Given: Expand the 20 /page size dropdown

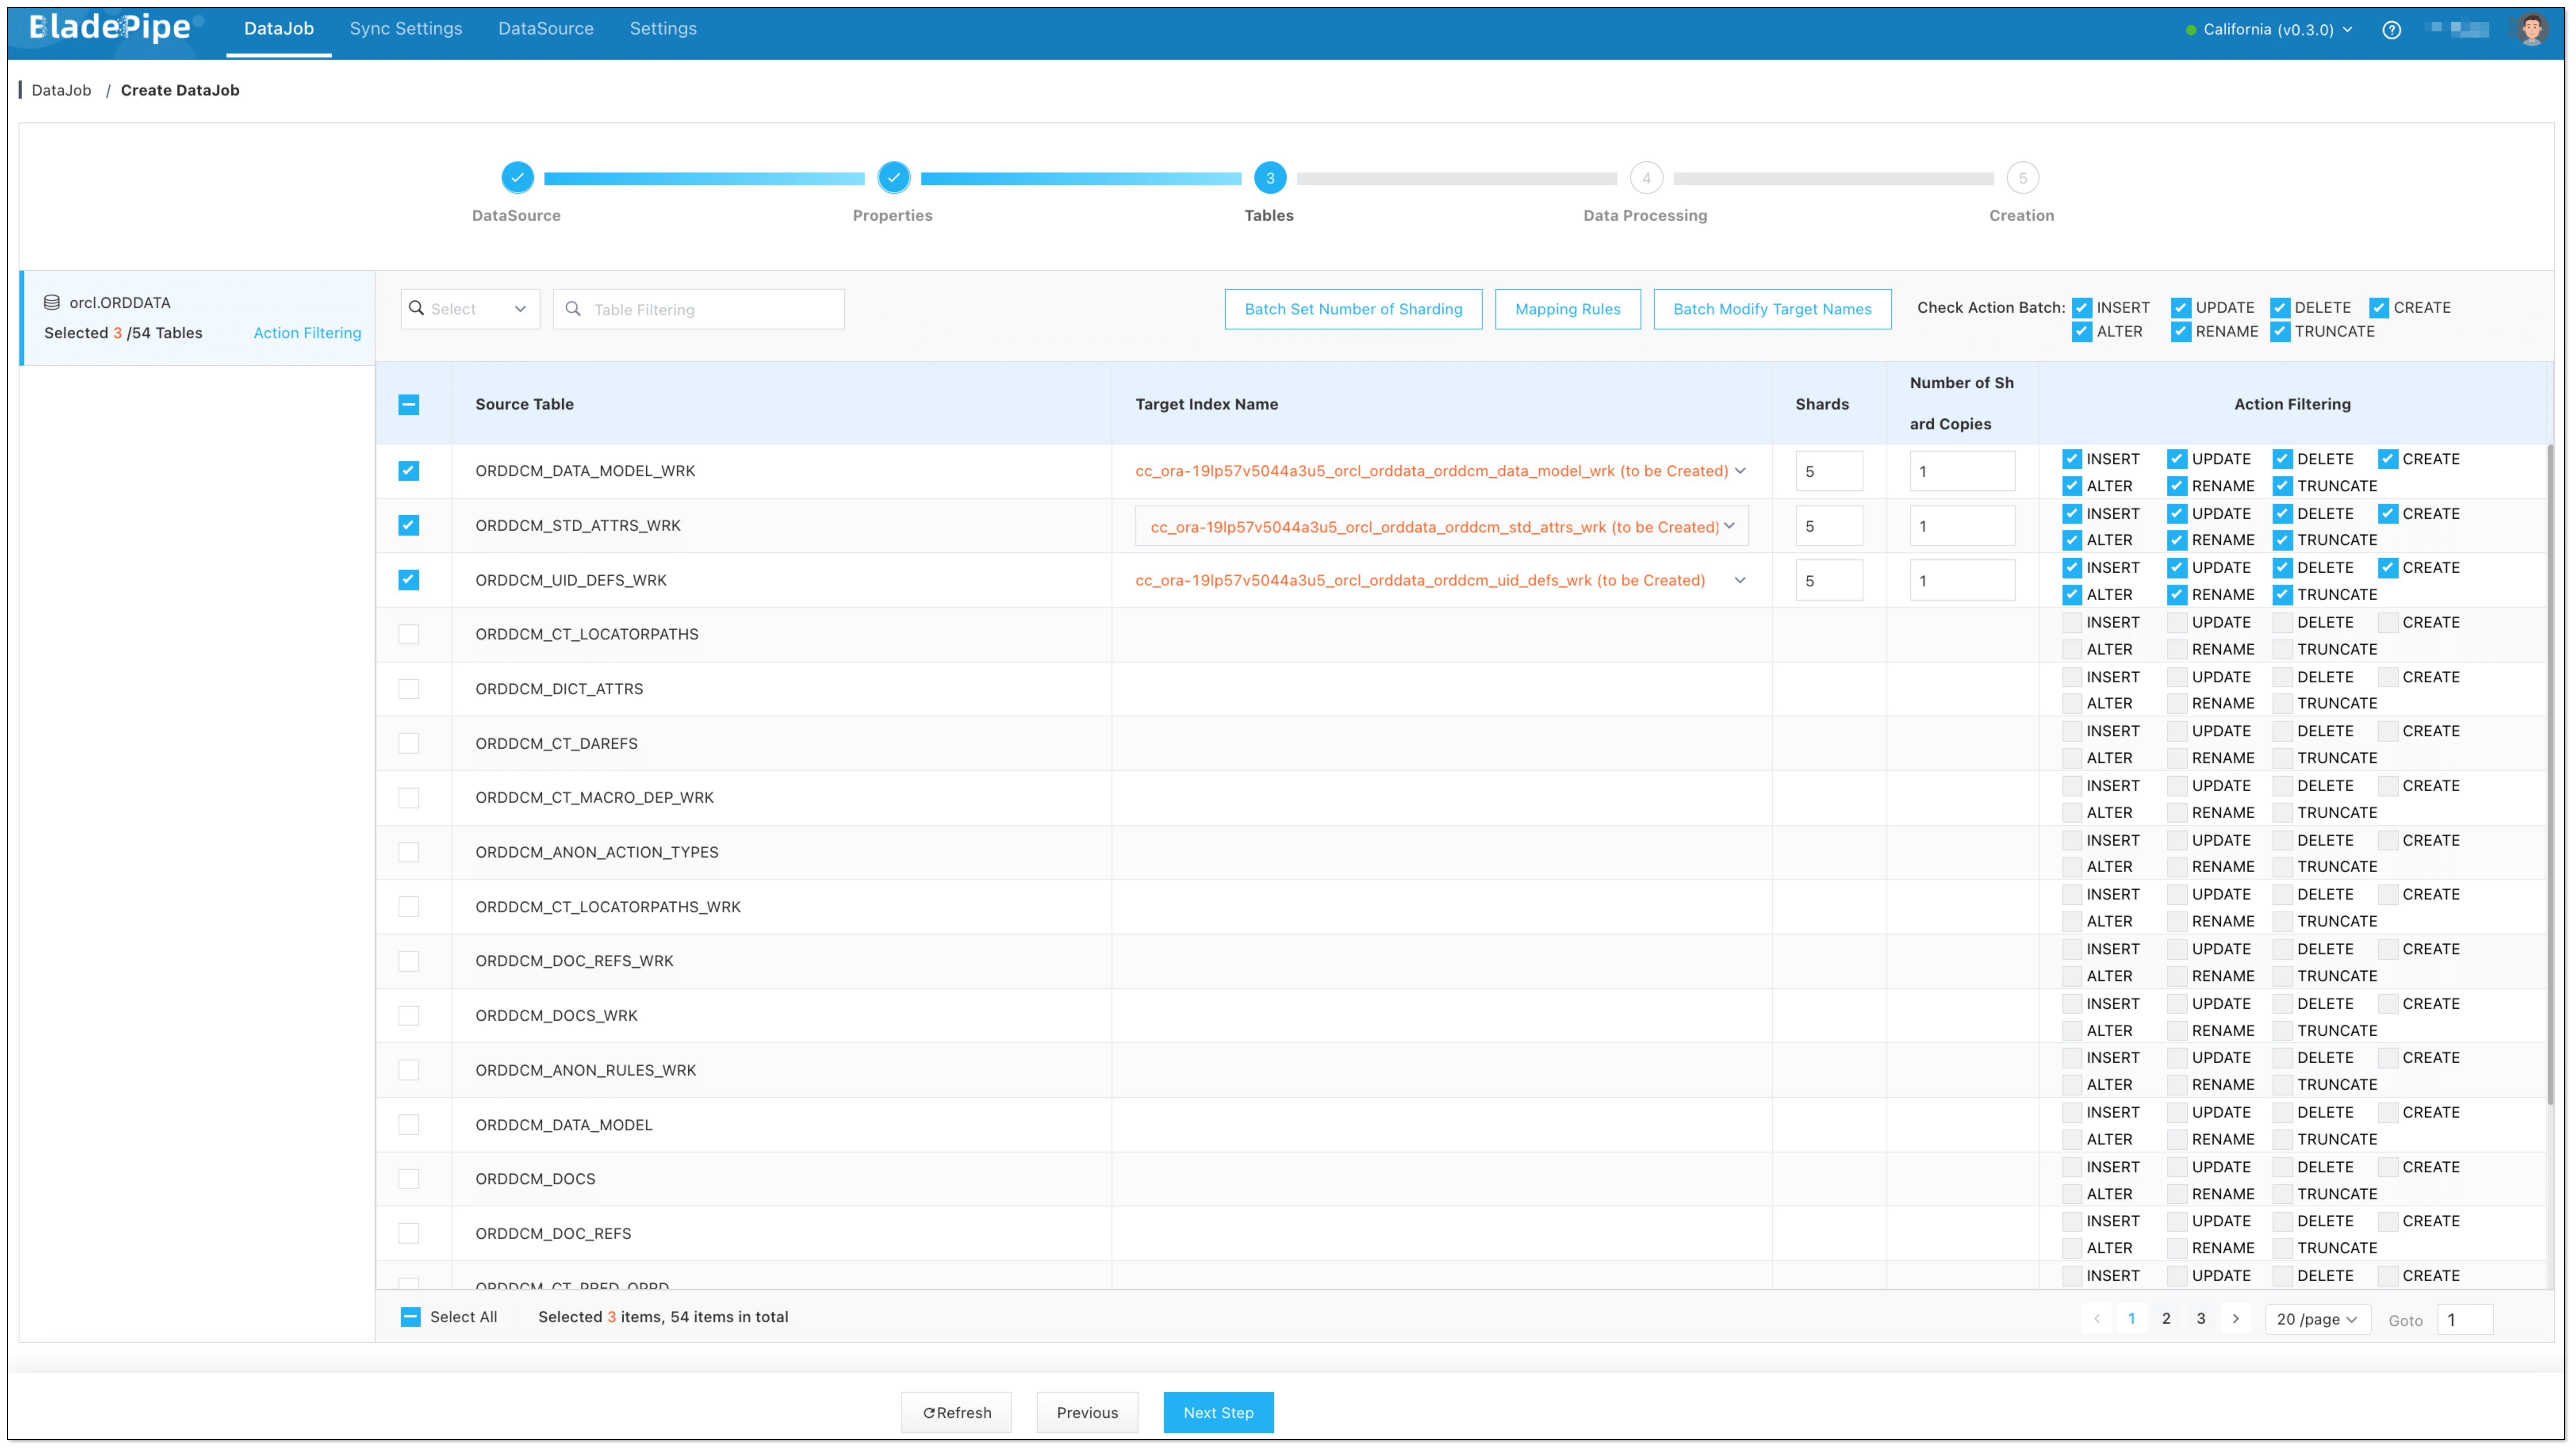Looking at the screenshot, I should point(2317,1319).
